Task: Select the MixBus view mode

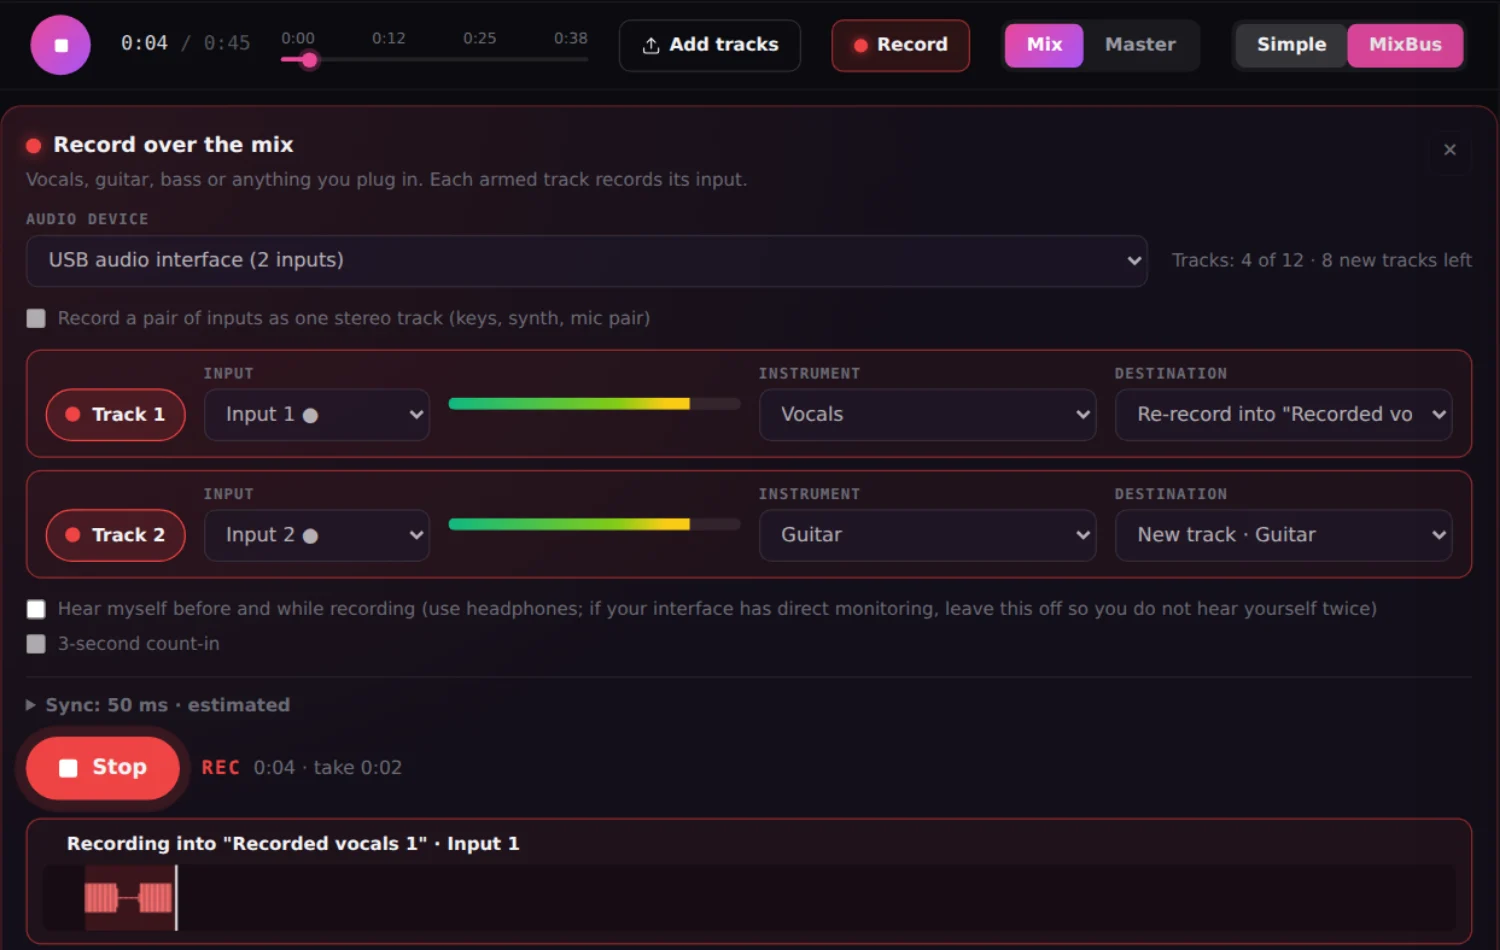Action: (1405, 45)
